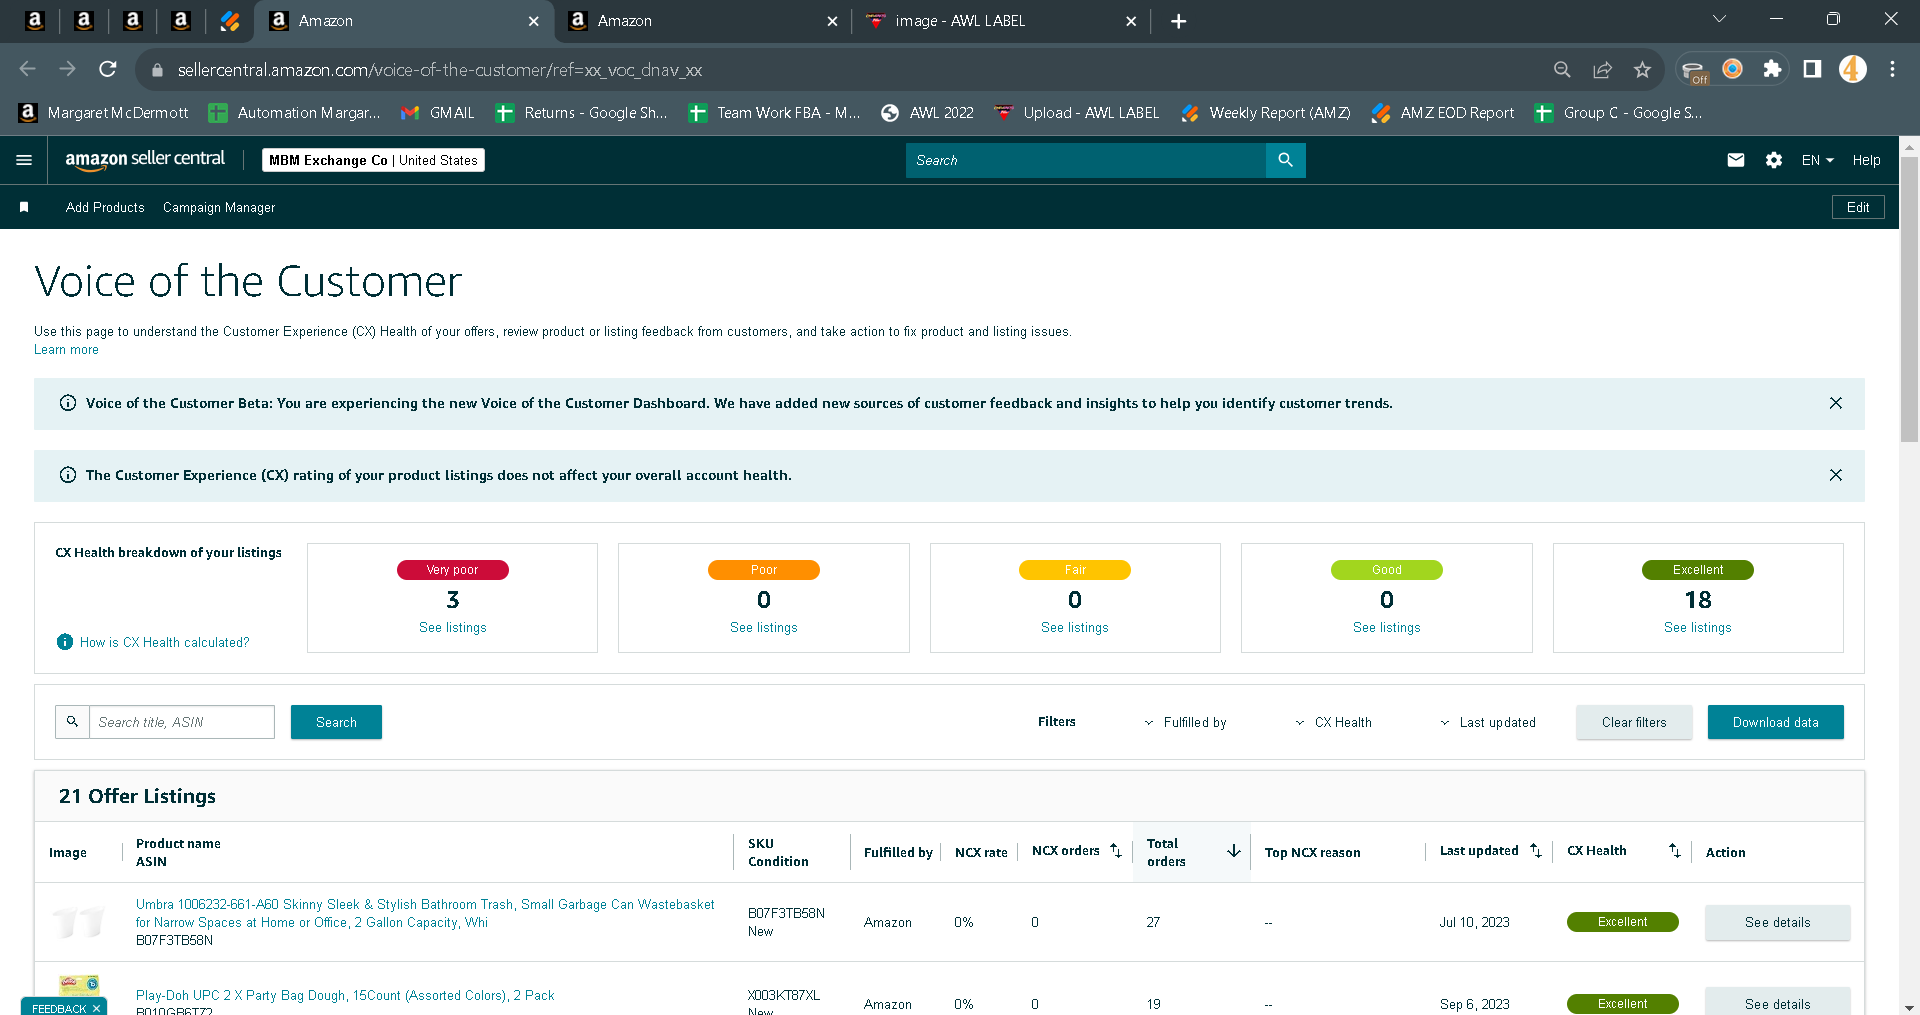Switch to the image - AWL LABEL tab

point(1000,21)
